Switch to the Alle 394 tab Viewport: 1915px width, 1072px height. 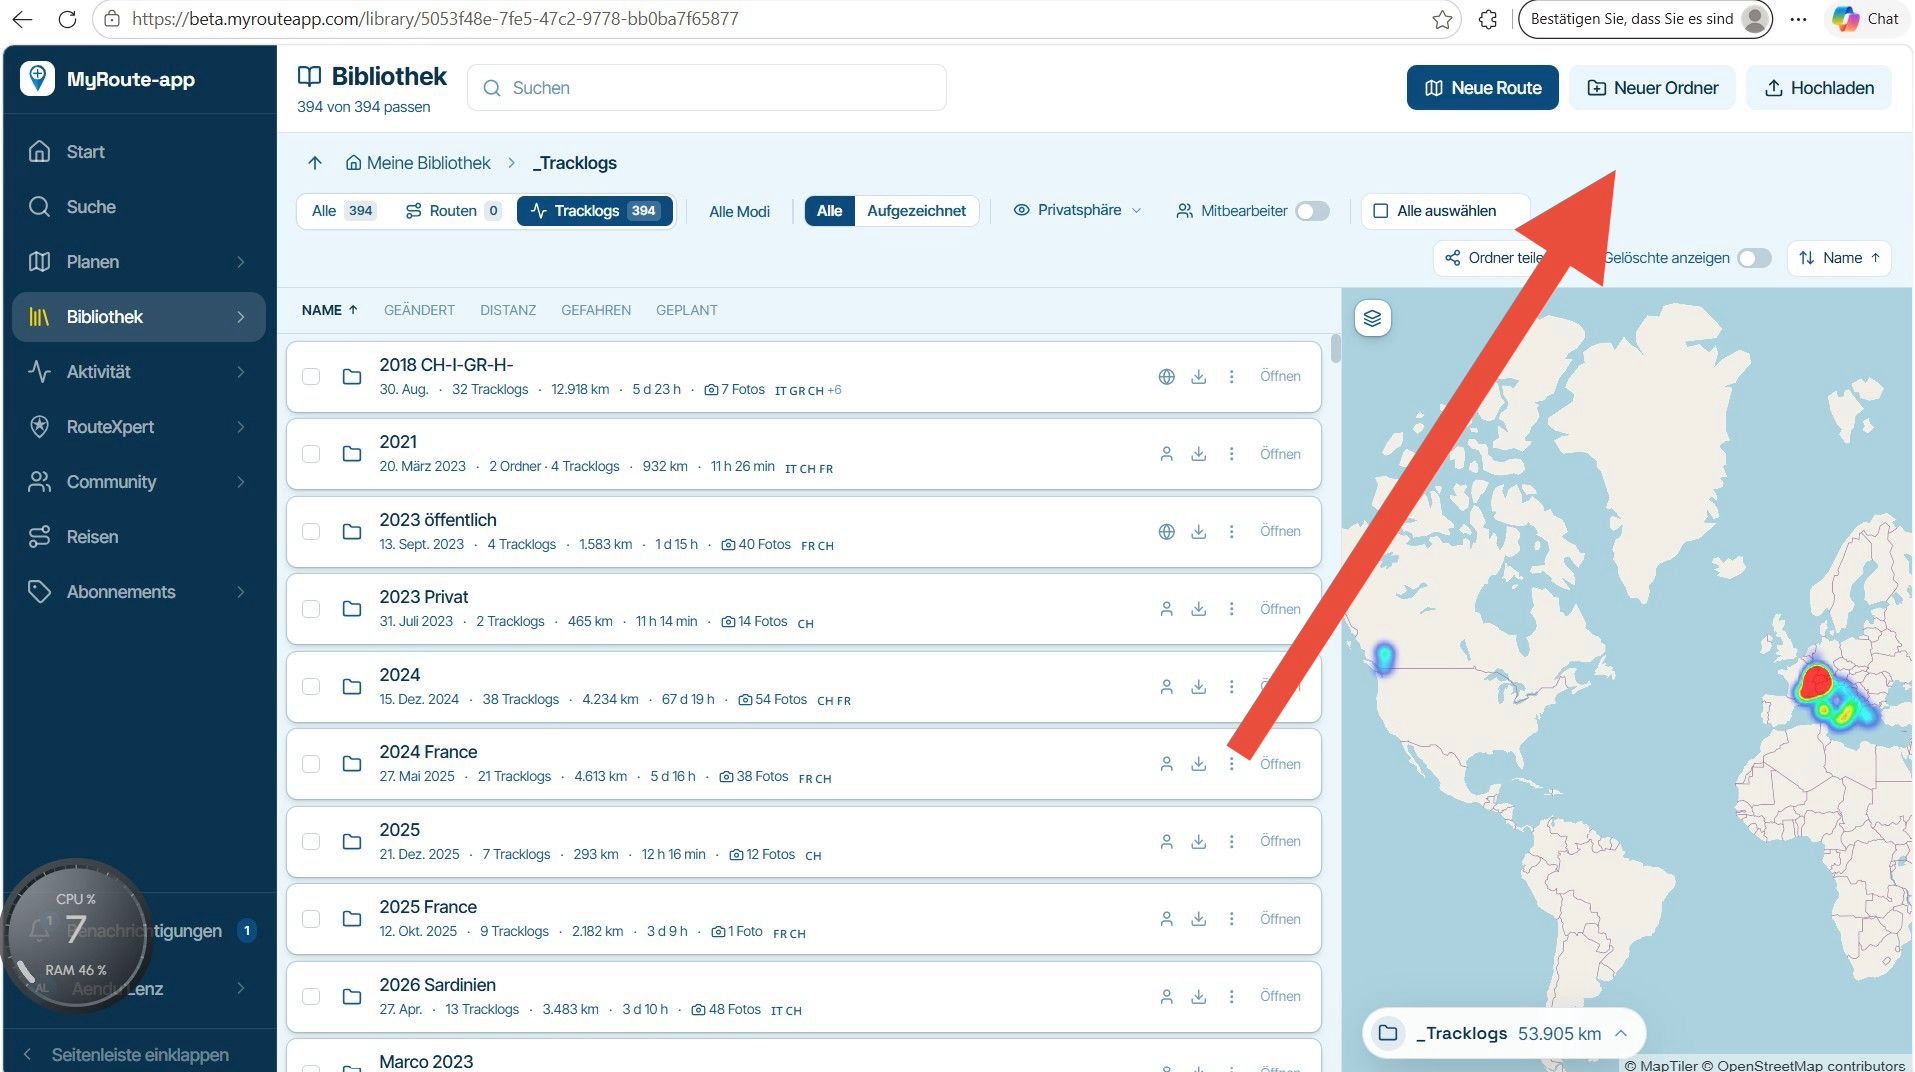click(343, 211)
